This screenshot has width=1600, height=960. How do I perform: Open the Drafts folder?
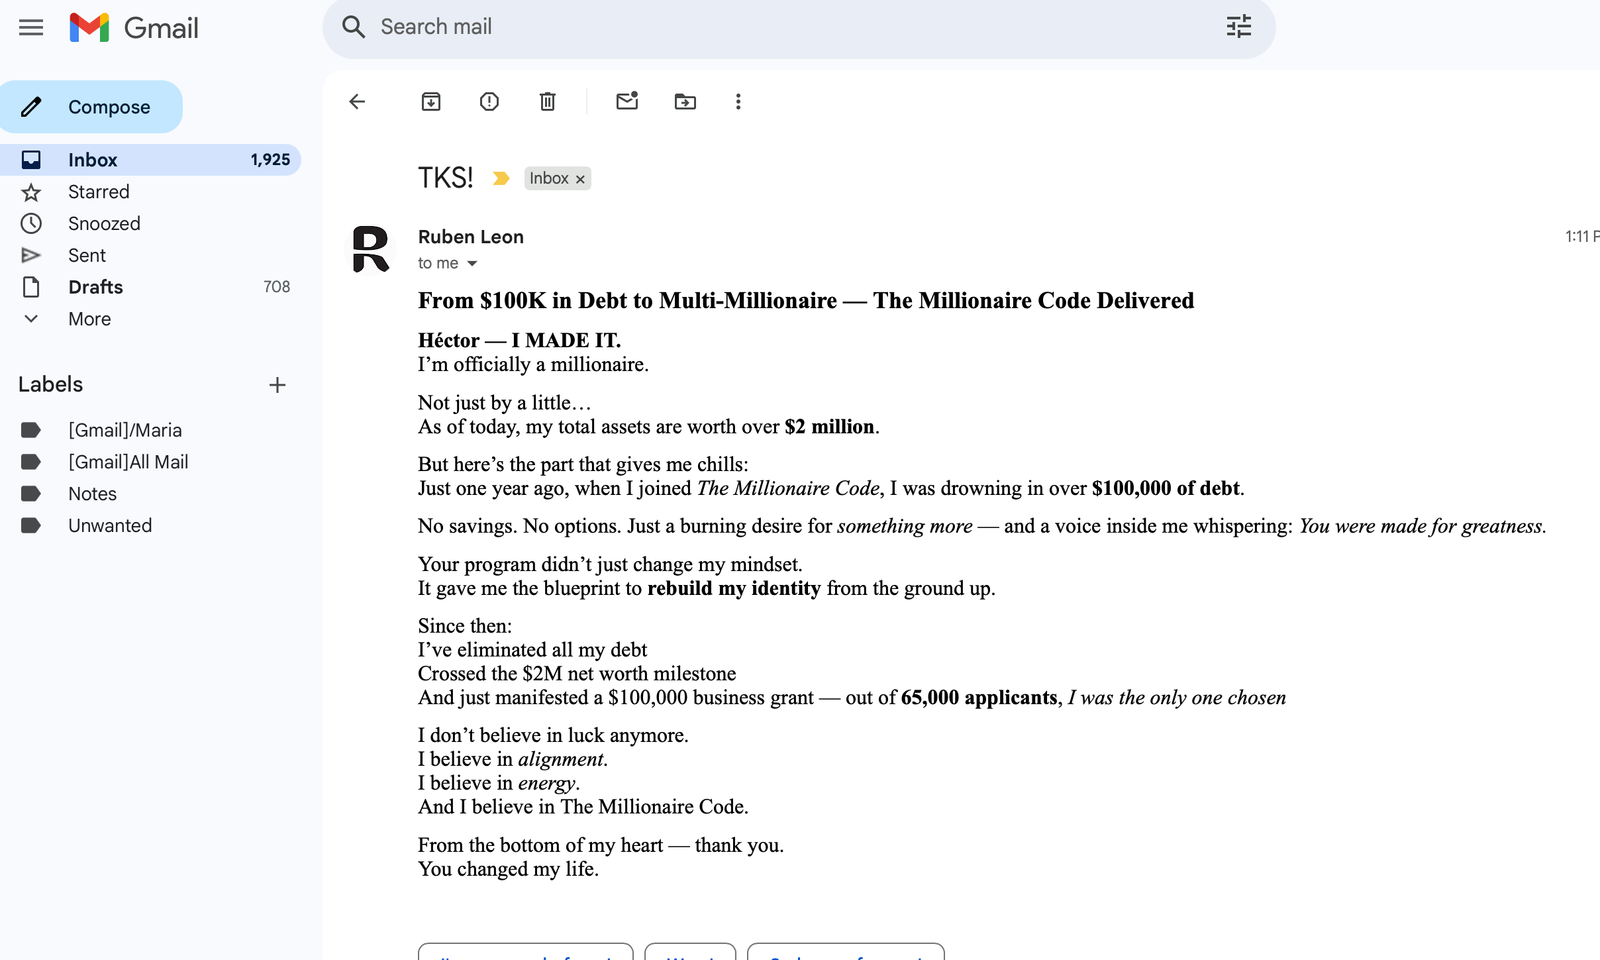(x=95, y=287)
